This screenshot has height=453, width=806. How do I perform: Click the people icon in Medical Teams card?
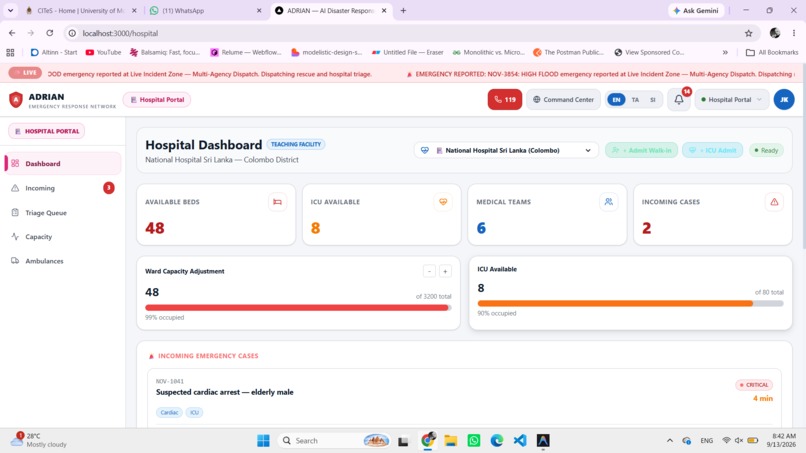[x=609, y=202]
